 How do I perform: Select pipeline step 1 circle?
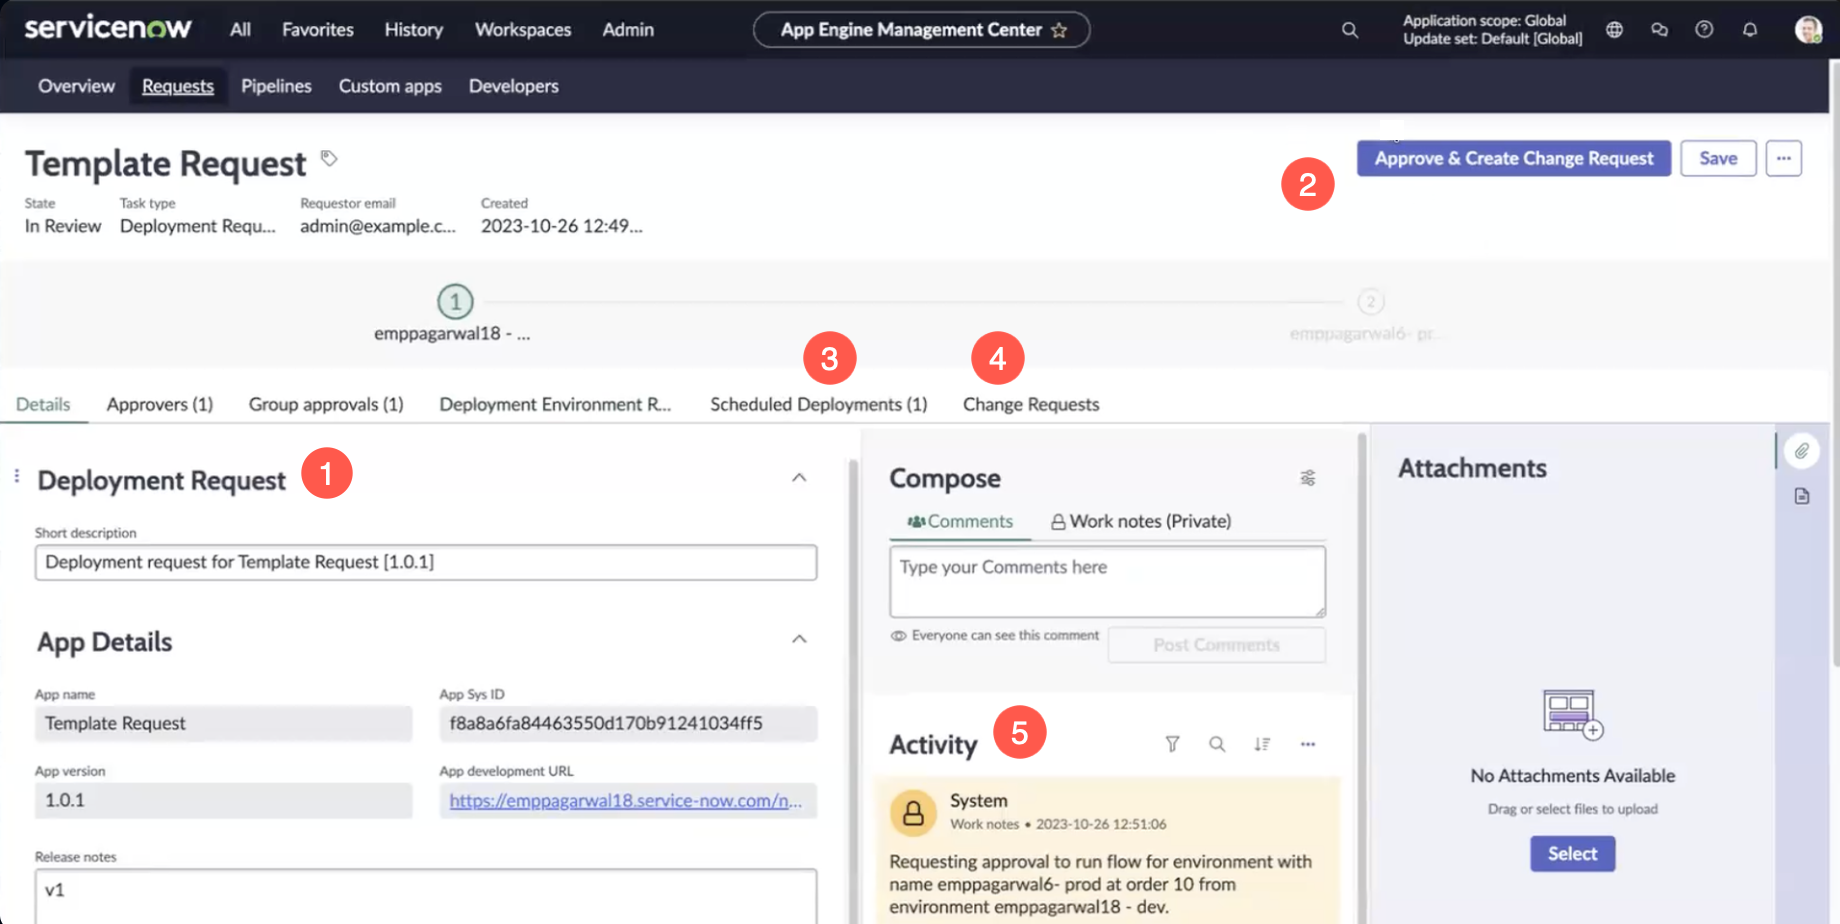pos(455,301)
